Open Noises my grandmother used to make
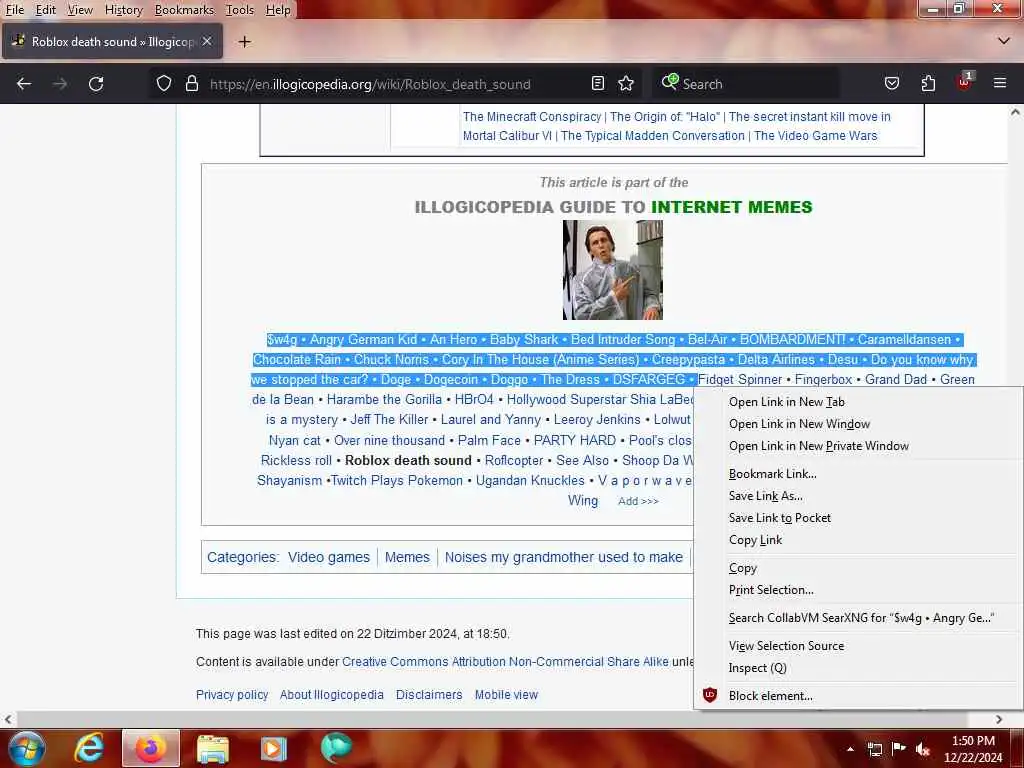The width and height of the screenshot is (1024, 768). pyautogui.click(x=564, y=557)
